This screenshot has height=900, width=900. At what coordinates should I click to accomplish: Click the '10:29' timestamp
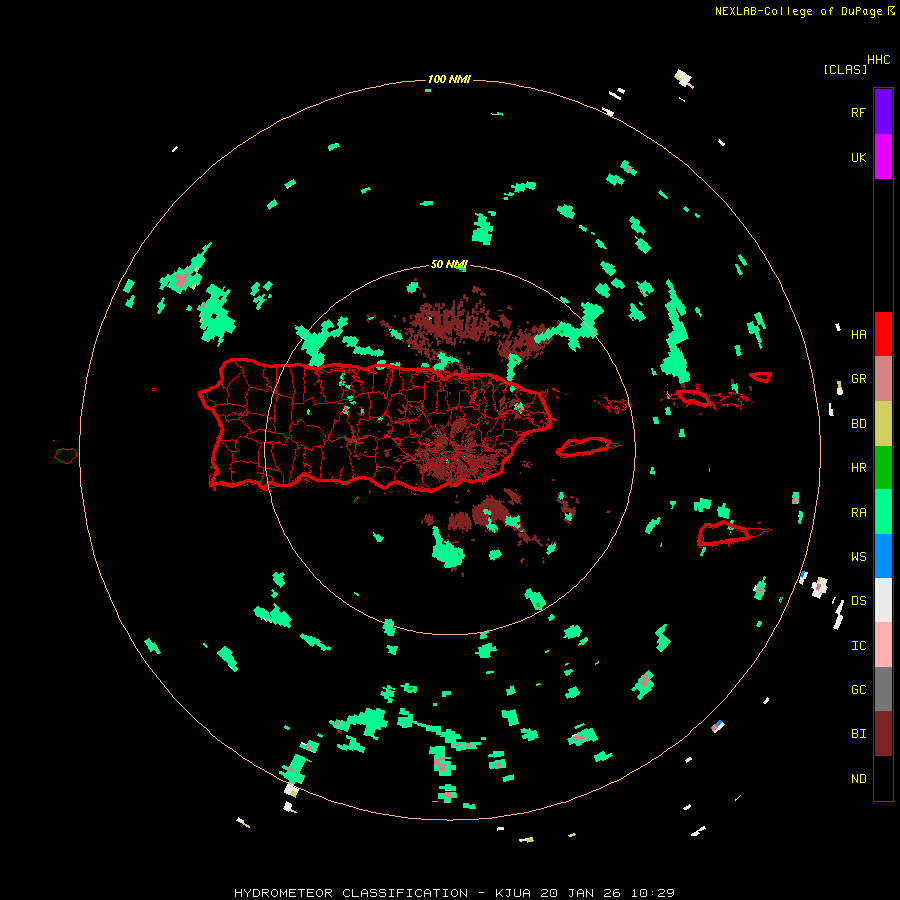click(x=653, y=893)
